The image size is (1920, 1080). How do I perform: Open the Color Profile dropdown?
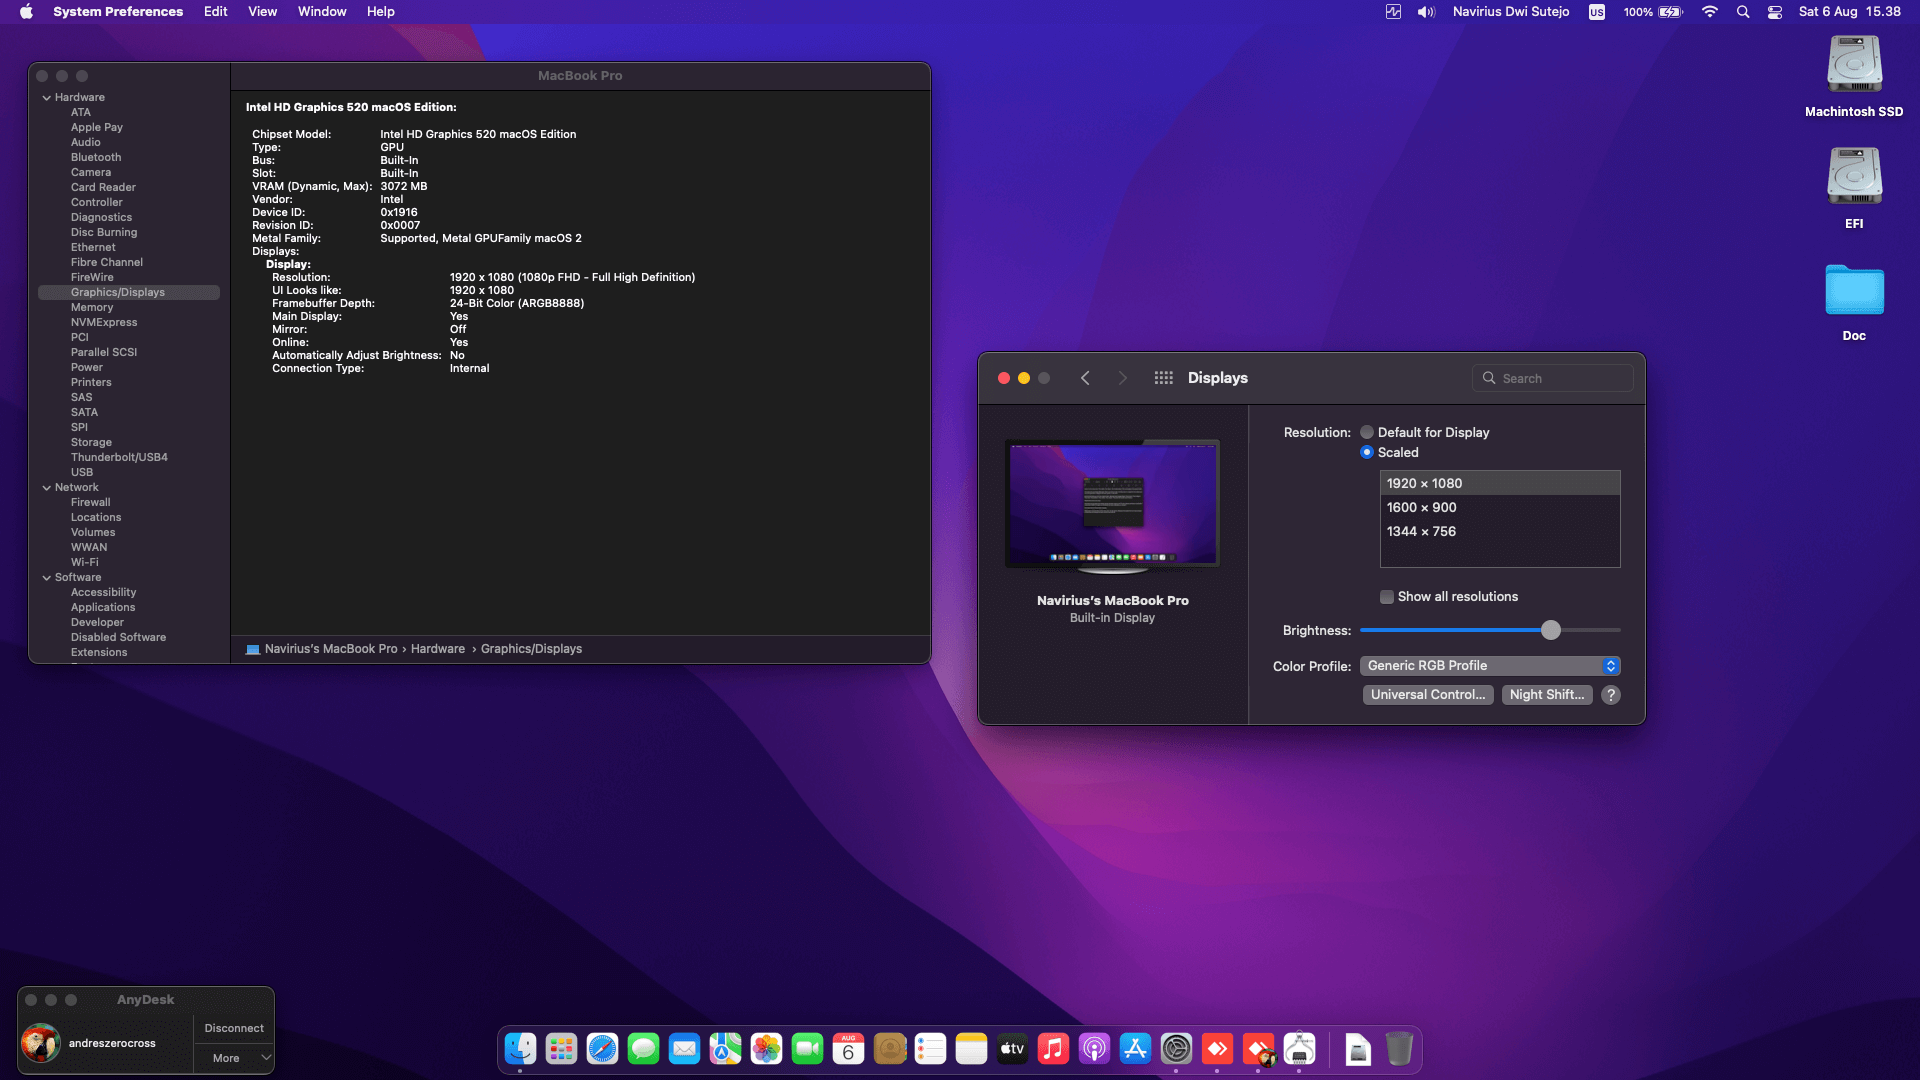(x=1490, y=666)
